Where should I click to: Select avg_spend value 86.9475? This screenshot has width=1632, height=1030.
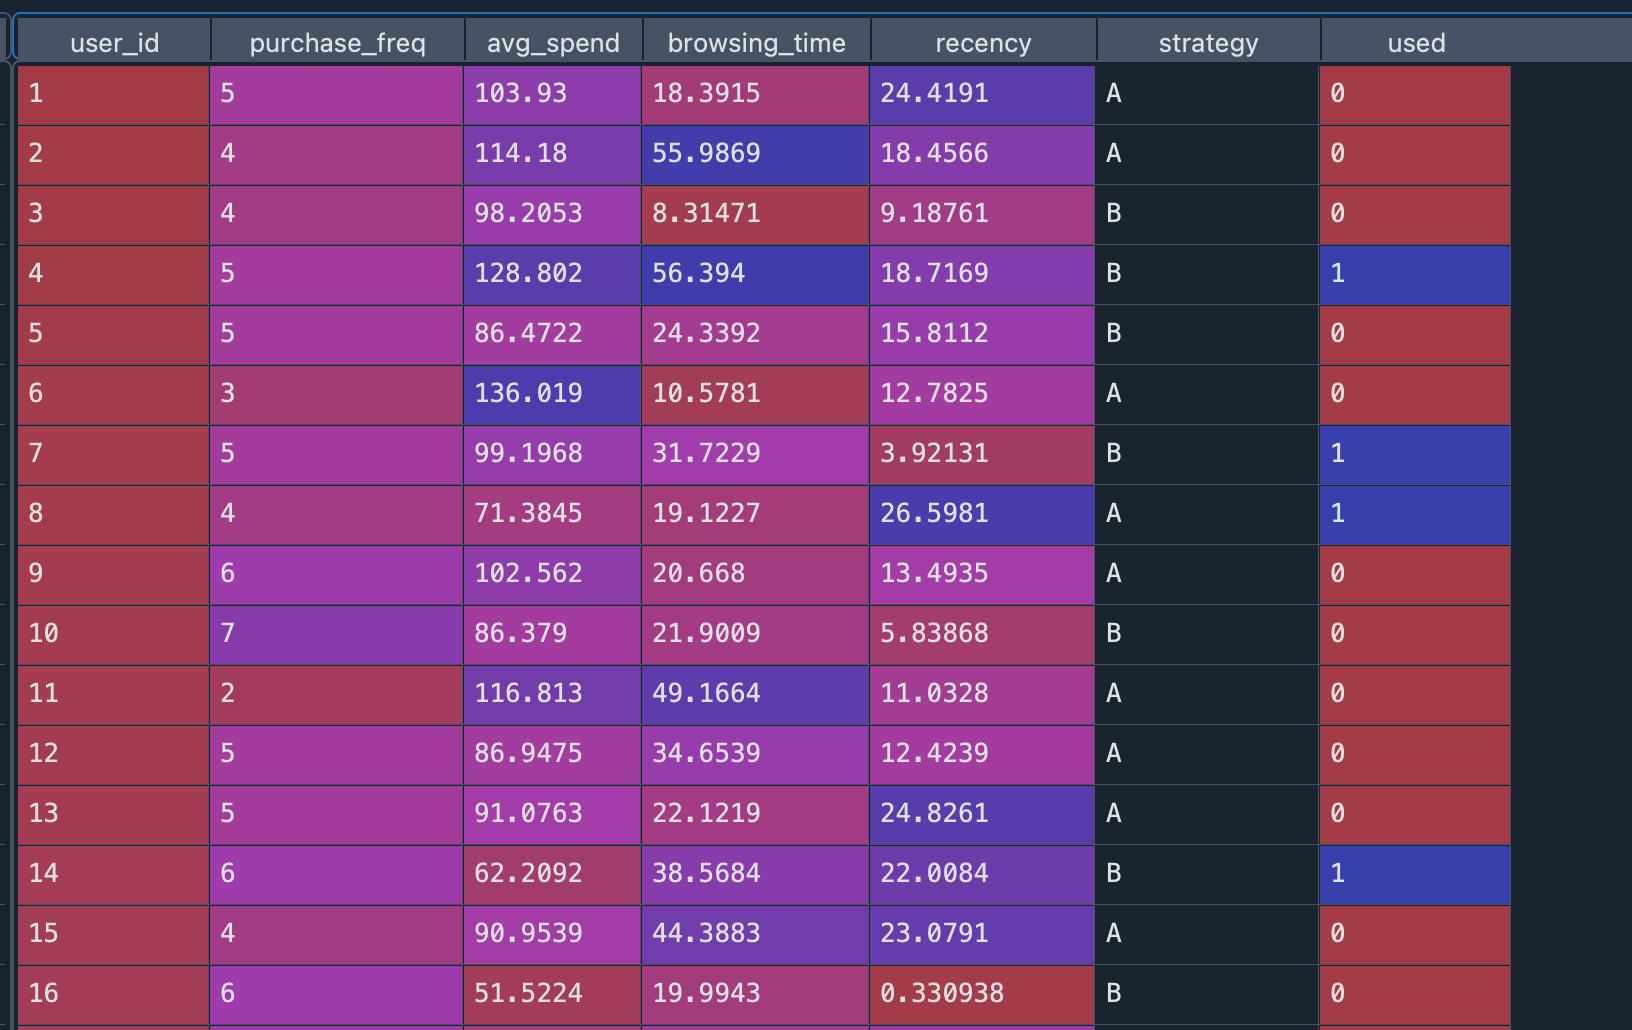(x=552, y=755)
